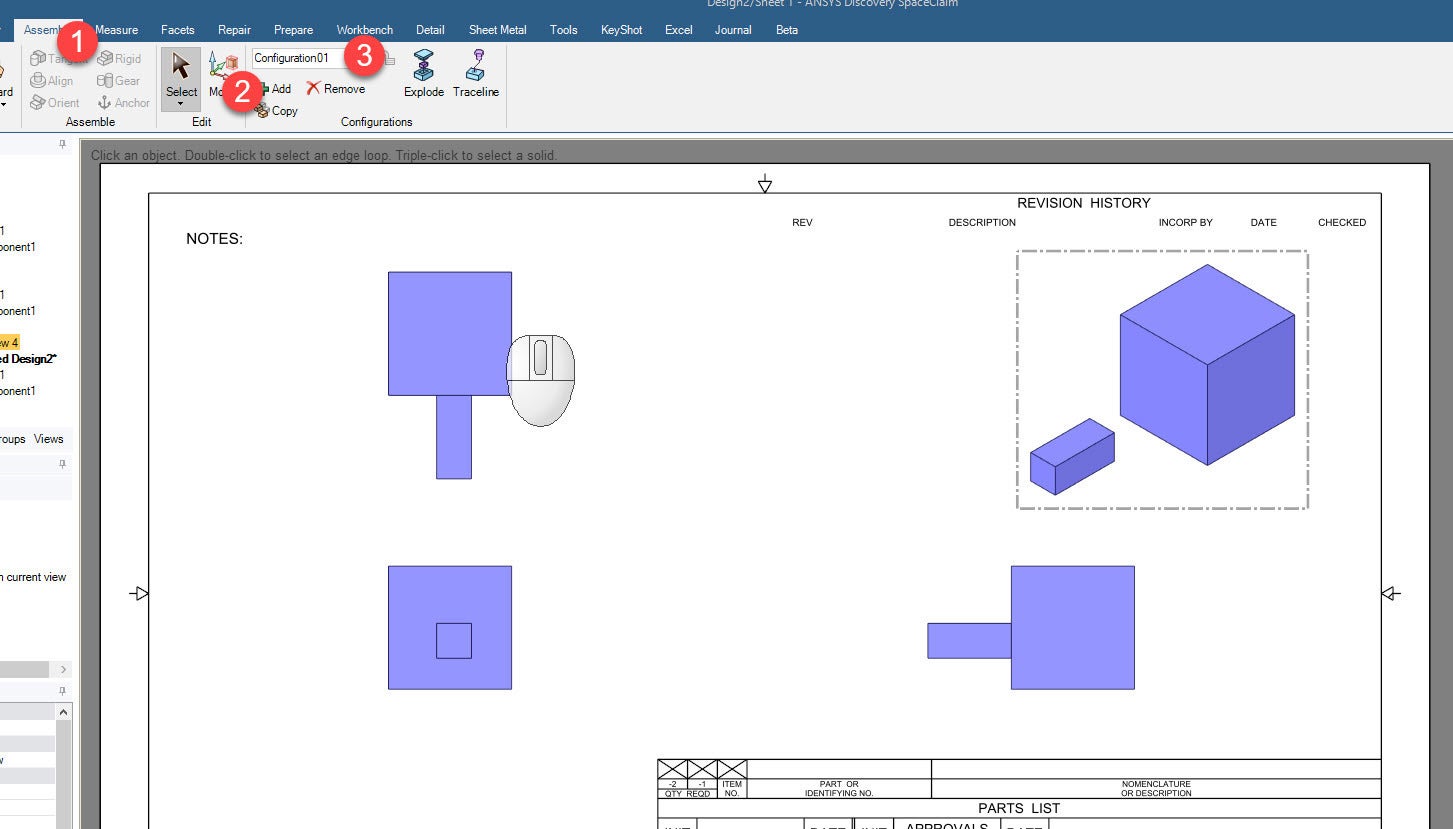Screen dimensions: 1453x829
Task: Open the Excel ribbon tab
Action: tap(679, 30)
